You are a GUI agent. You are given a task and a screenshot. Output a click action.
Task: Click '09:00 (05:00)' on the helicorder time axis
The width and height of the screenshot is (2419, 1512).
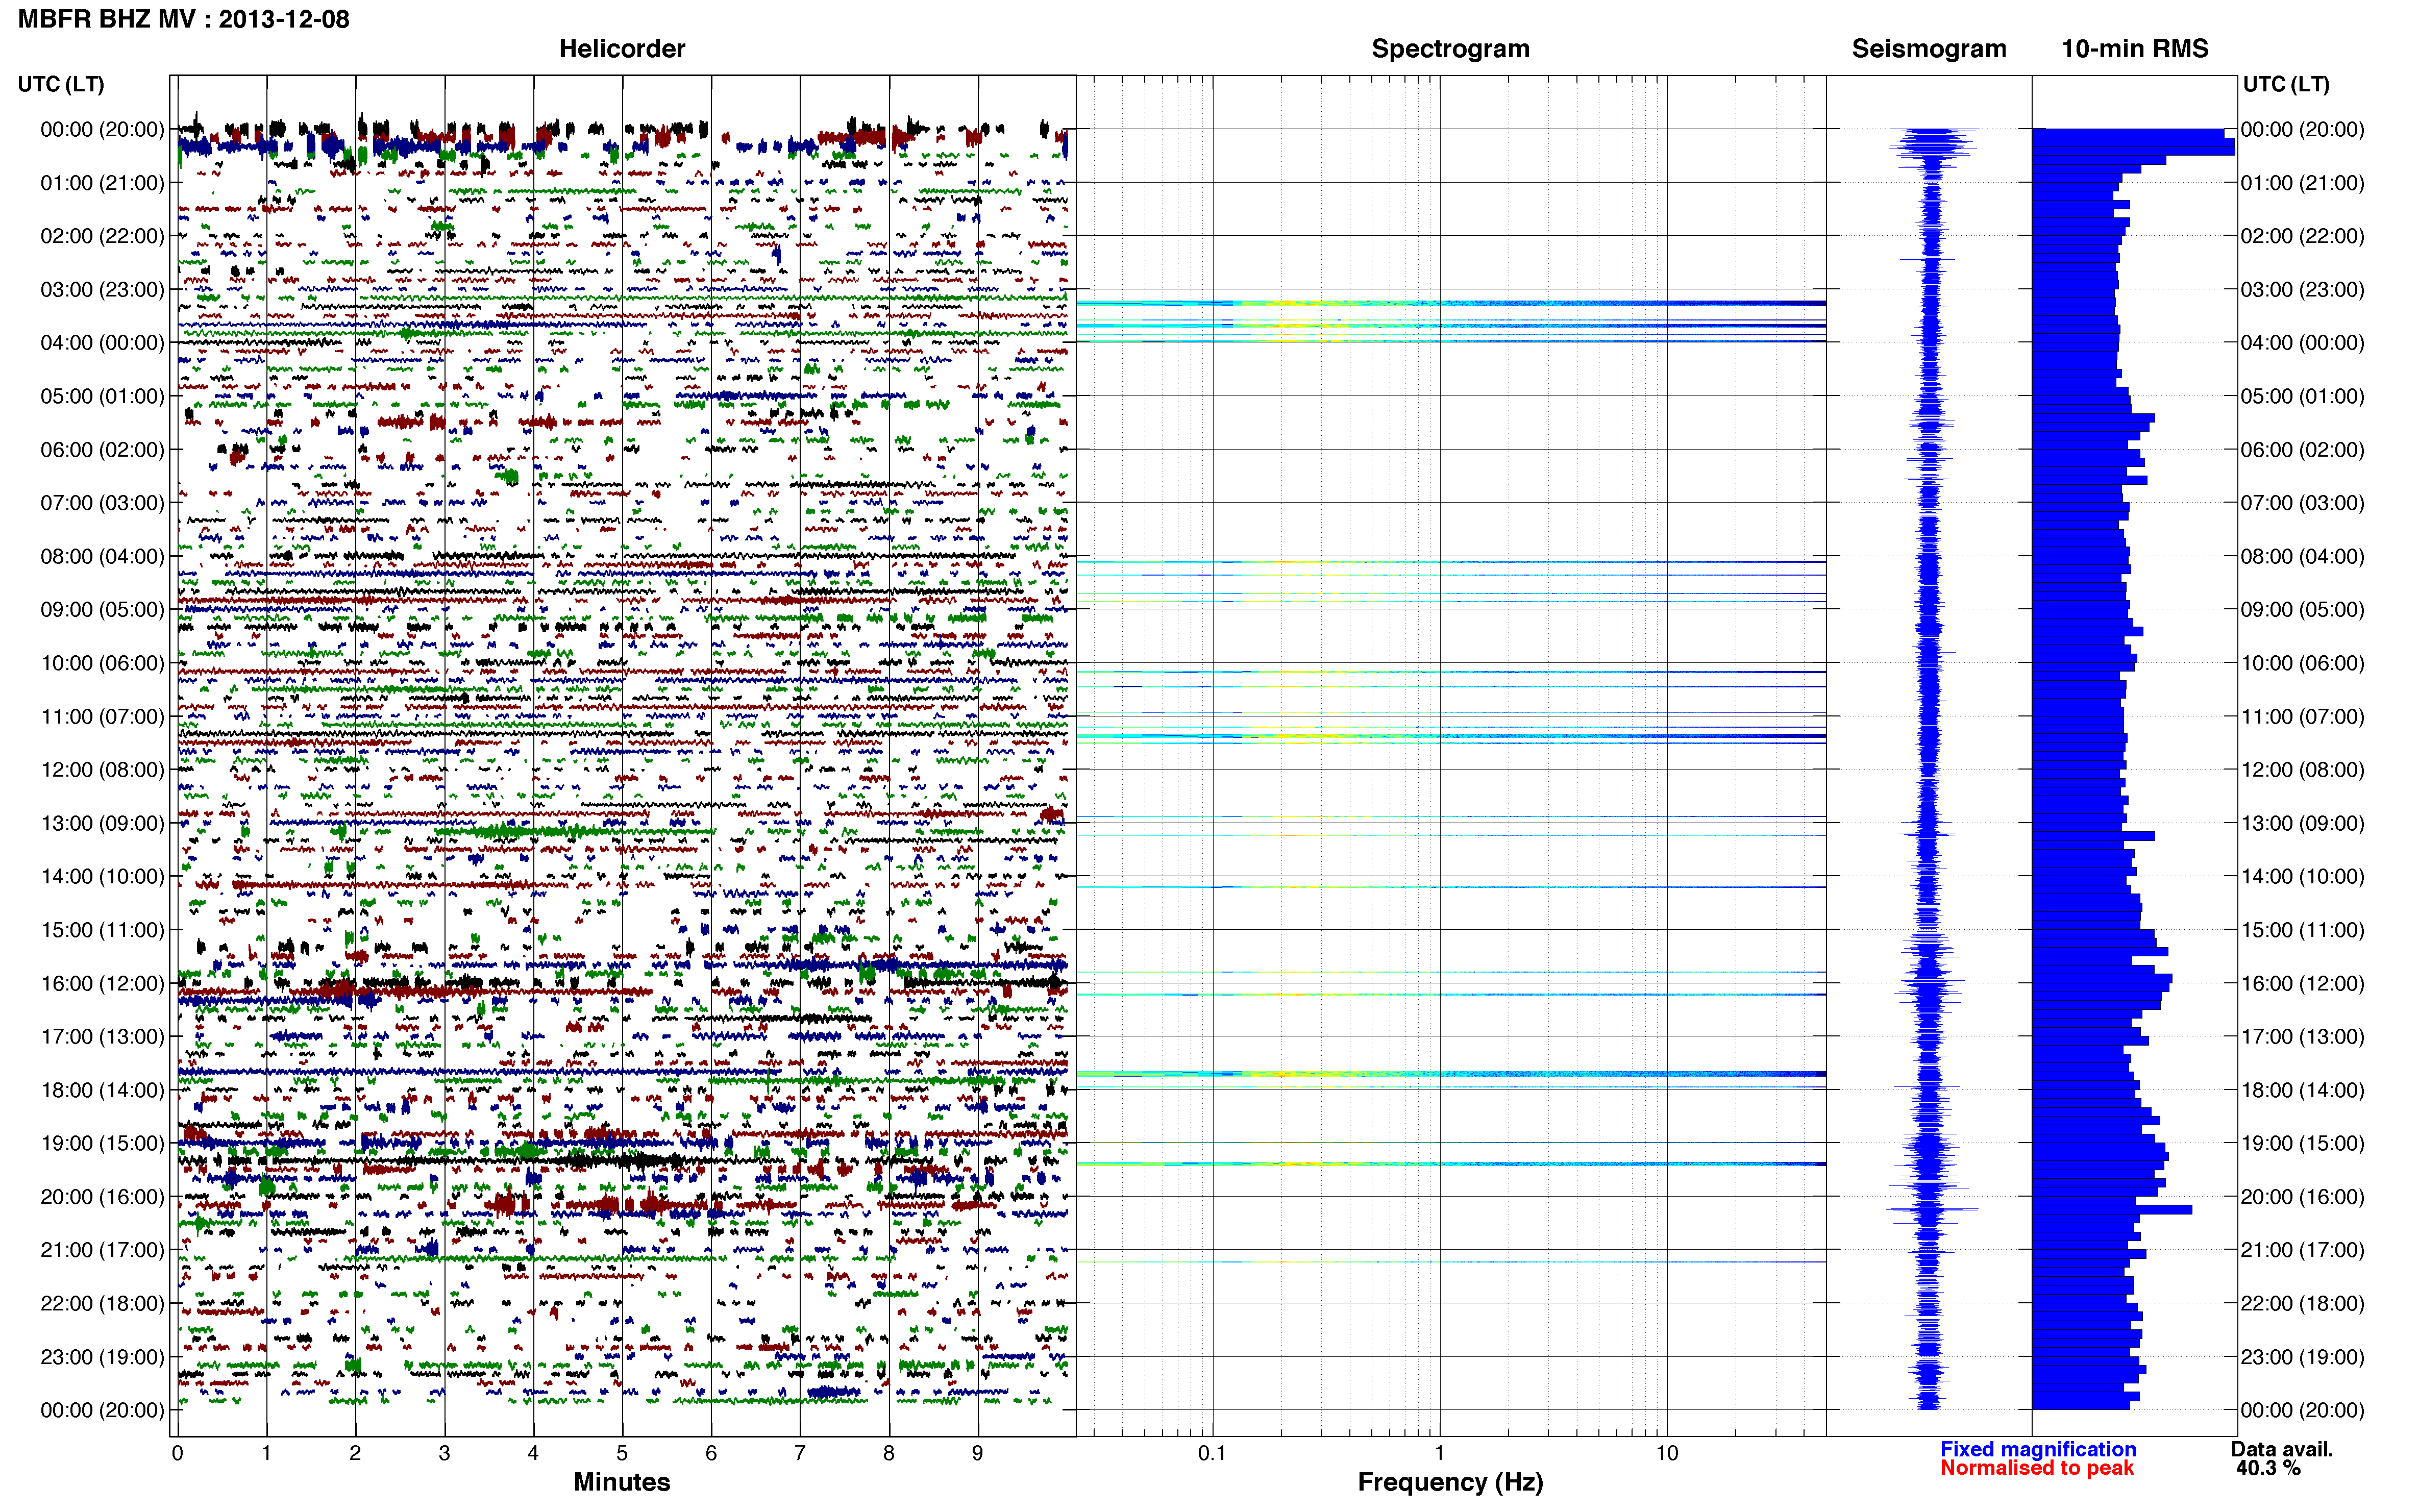pos(102,610)
